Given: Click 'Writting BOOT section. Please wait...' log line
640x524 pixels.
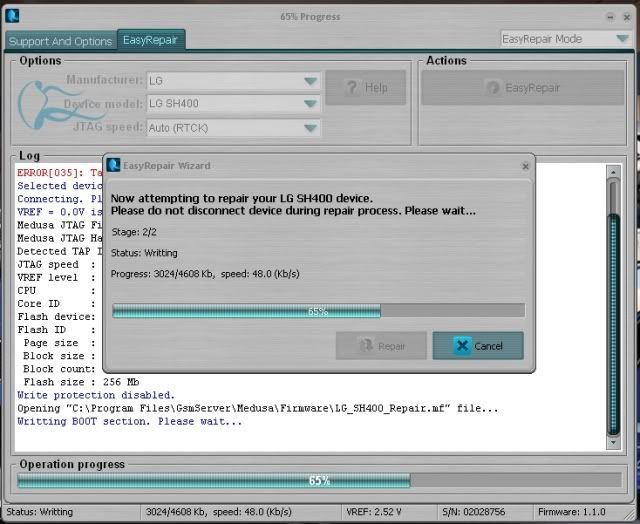Looking at the screenshot, I should point(129,421).
